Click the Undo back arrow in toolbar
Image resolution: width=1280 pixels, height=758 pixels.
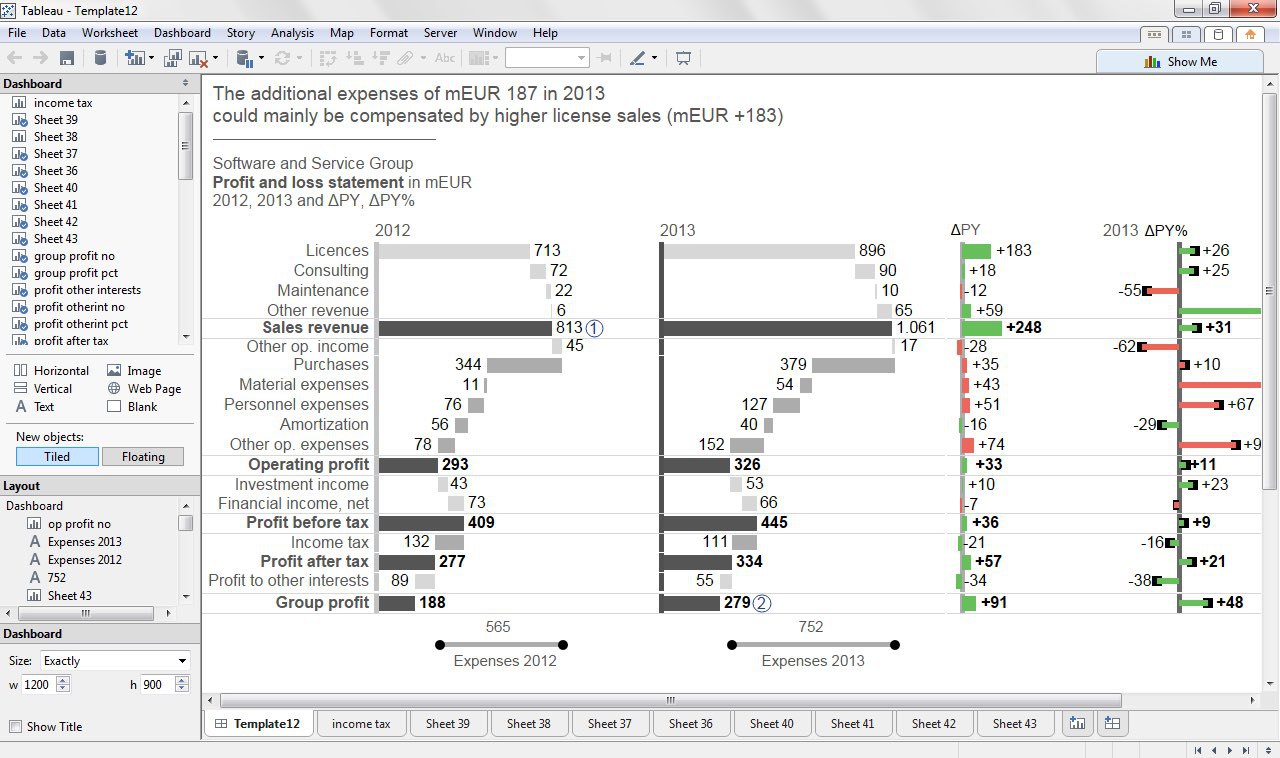[16, 58]
